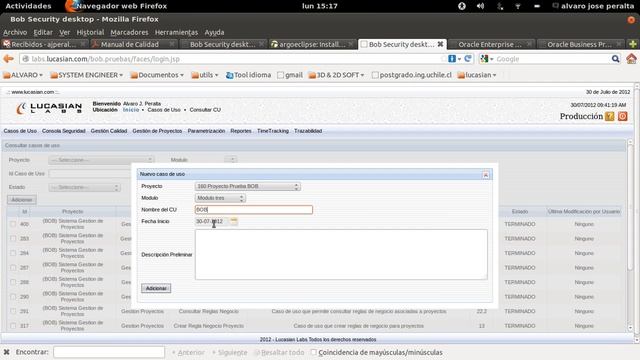Click inside the Descripción Preliminar textarea
Screen dimensions: 640x360
click(341, 254)
